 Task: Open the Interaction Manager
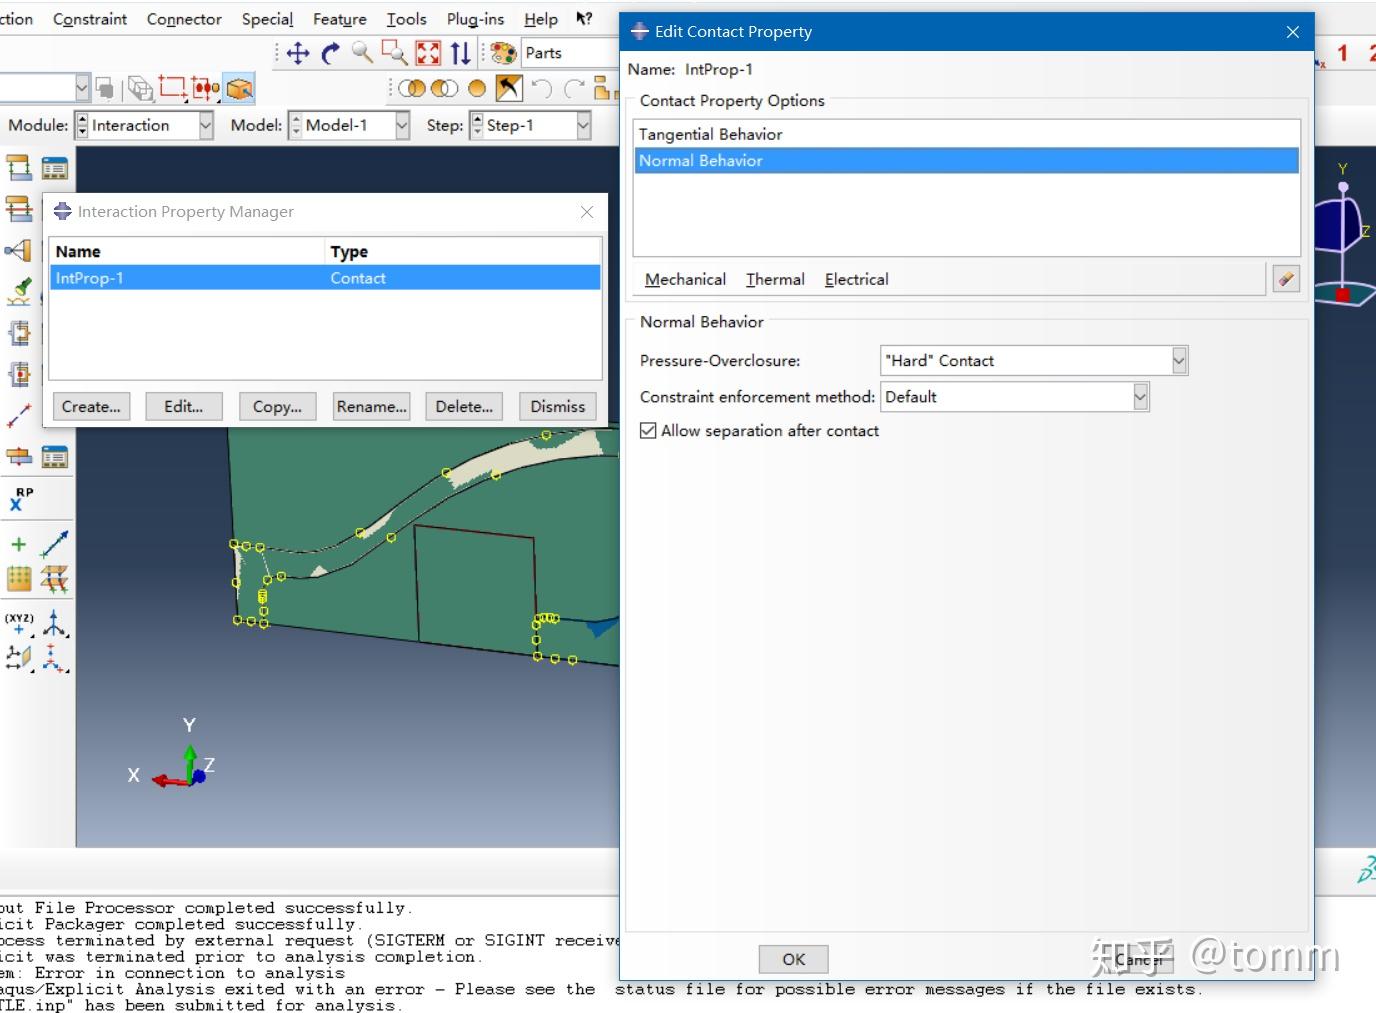click(x=55, y=167)
